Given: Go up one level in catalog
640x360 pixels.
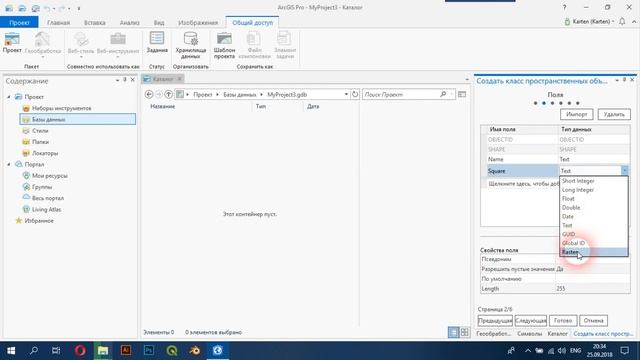Looking at the screenshot, I should (168, 94).
